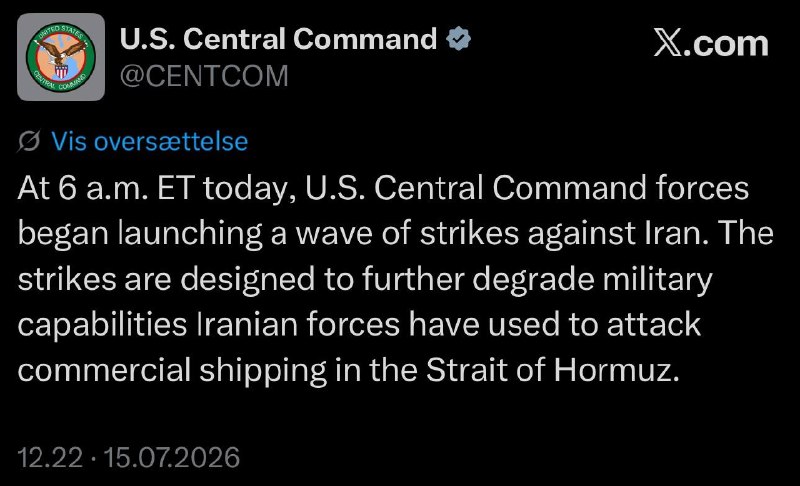The width and height of the screenshot is (800, 486).
Task: Click the Grok translation slashed-circle icon
Action: (29, 141)
